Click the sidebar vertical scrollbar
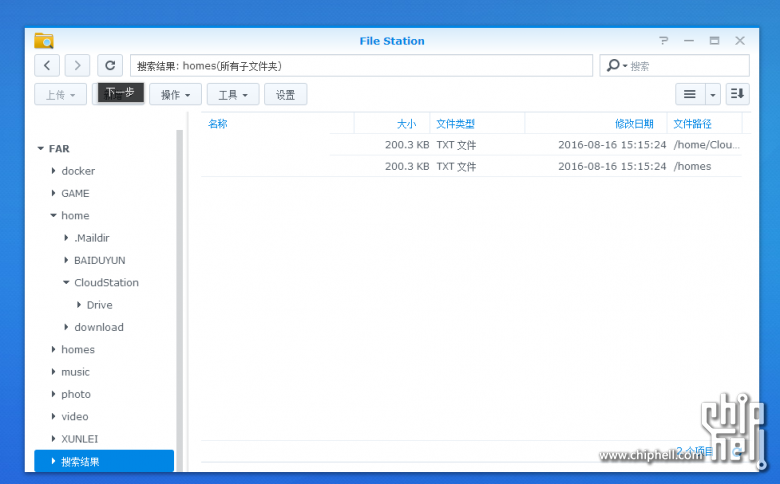780x484 pixels. tap(180, 298)
